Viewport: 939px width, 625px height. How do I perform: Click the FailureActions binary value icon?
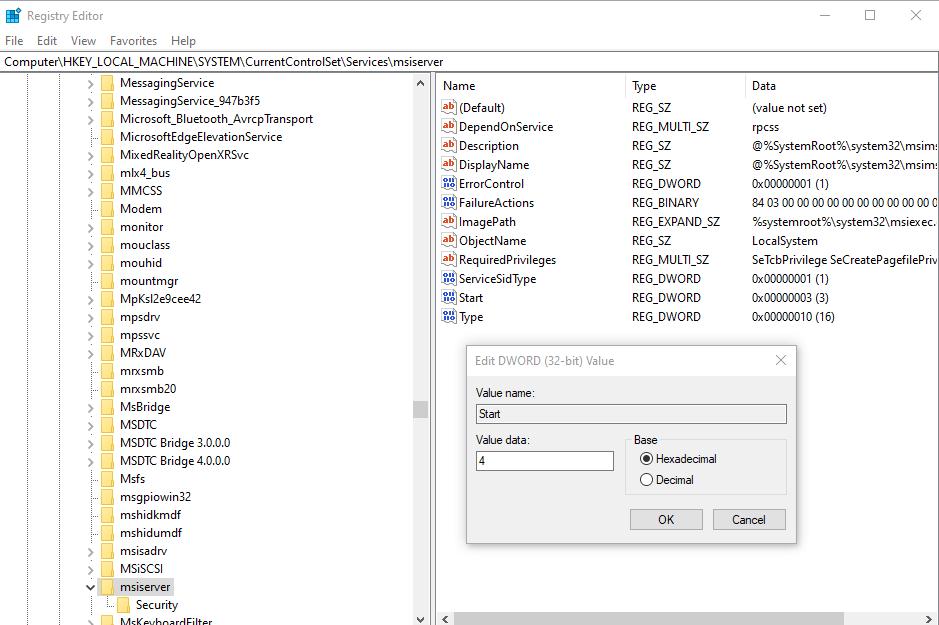pos(449,203)
